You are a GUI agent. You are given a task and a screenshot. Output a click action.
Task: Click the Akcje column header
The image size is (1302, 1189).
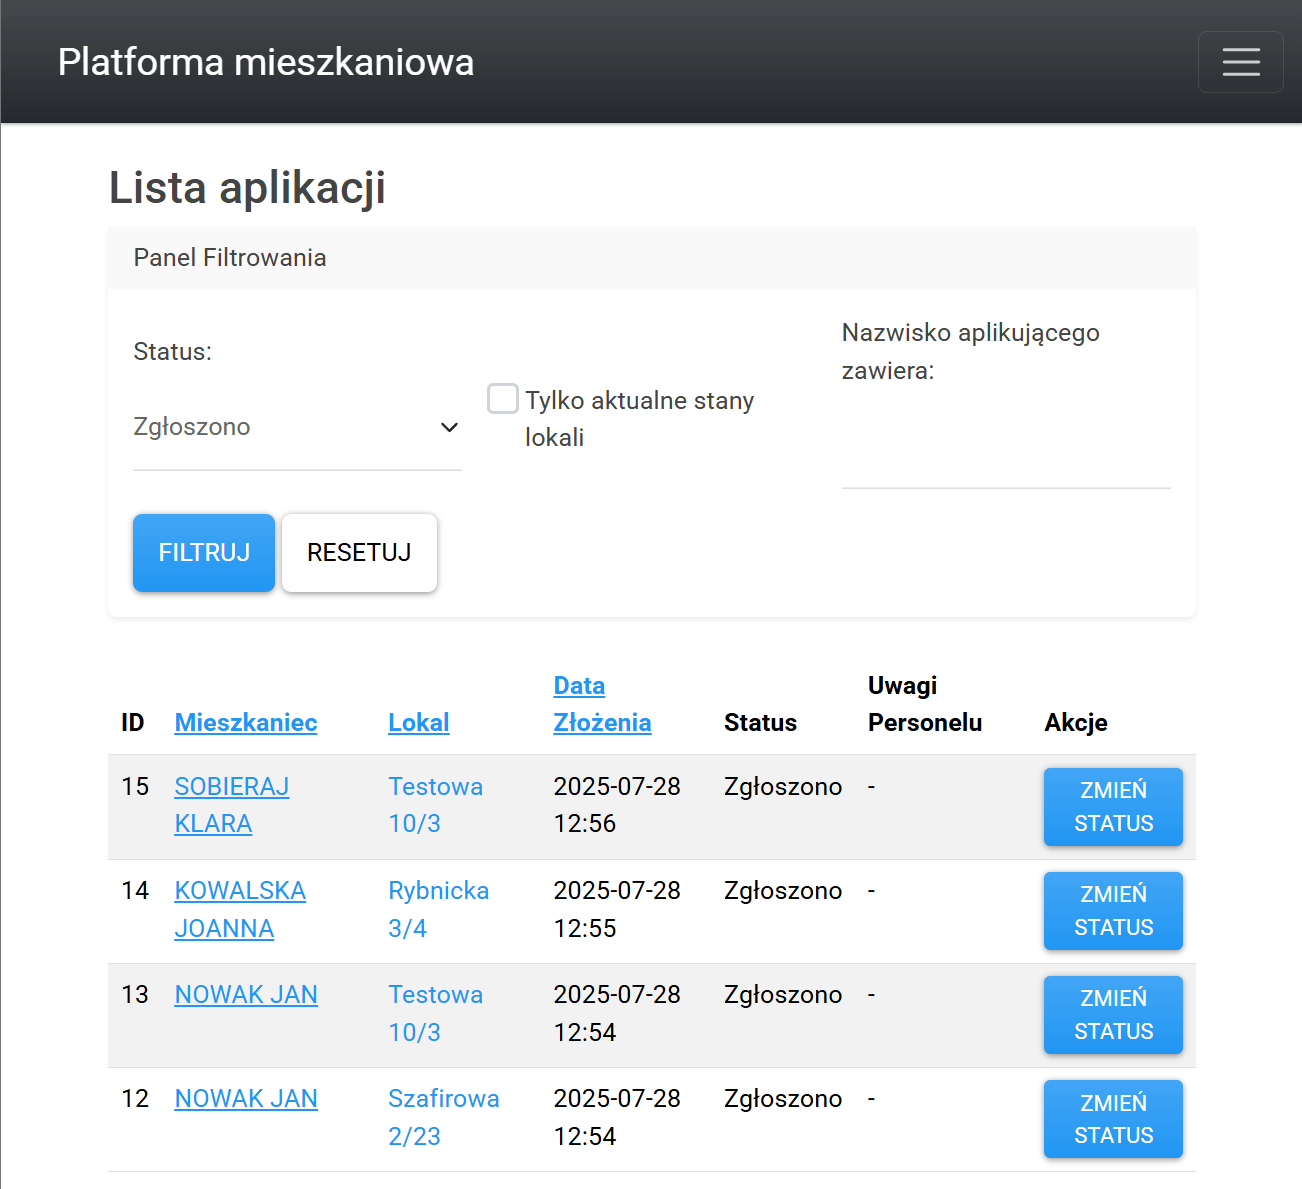[x=1076, y=723]
